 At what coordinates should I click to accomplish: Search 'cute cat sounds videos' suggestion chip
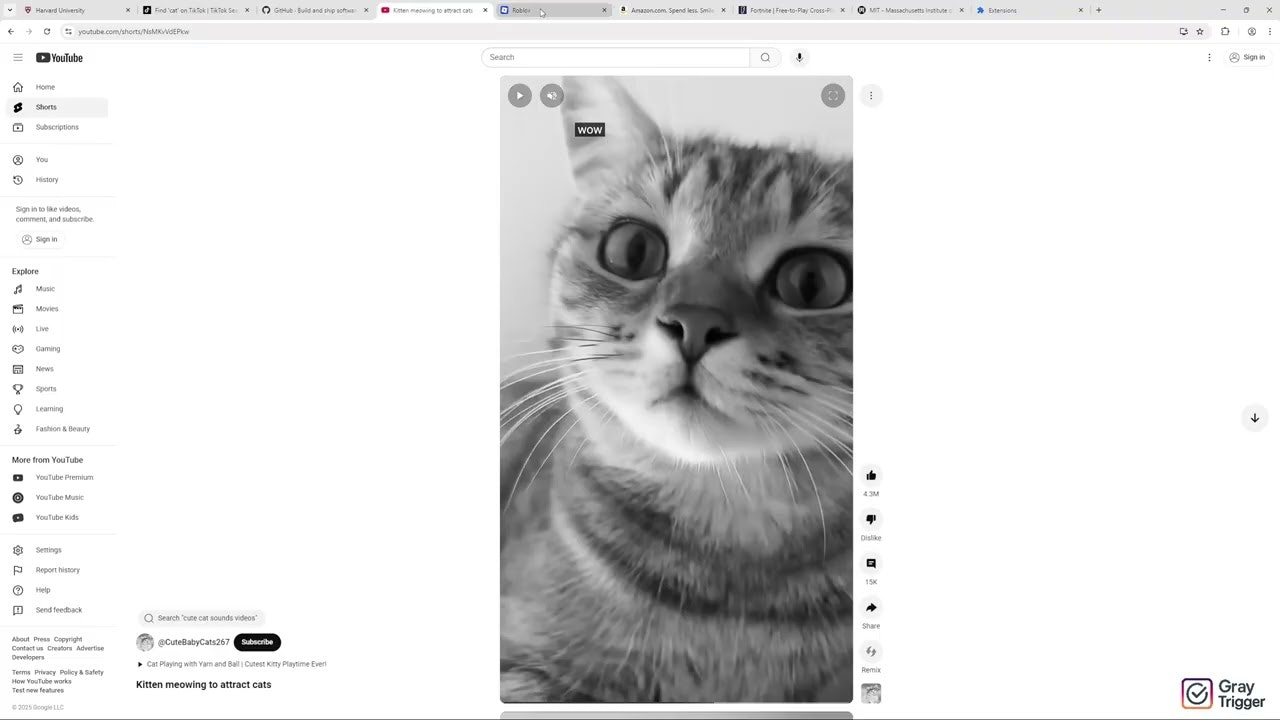(205, 618)
